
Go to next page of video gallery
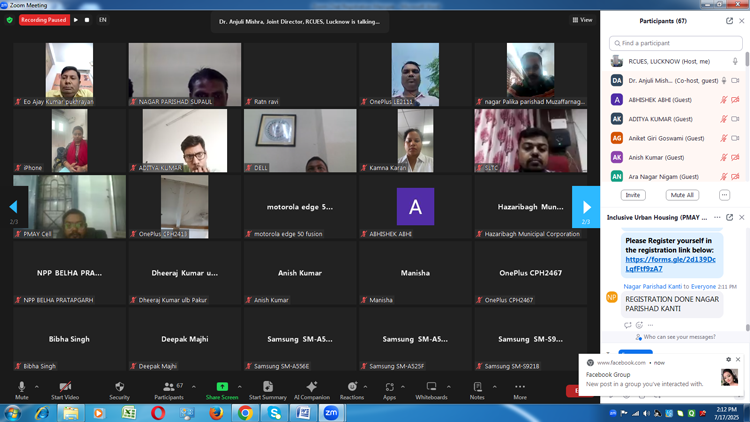[586, 207]
